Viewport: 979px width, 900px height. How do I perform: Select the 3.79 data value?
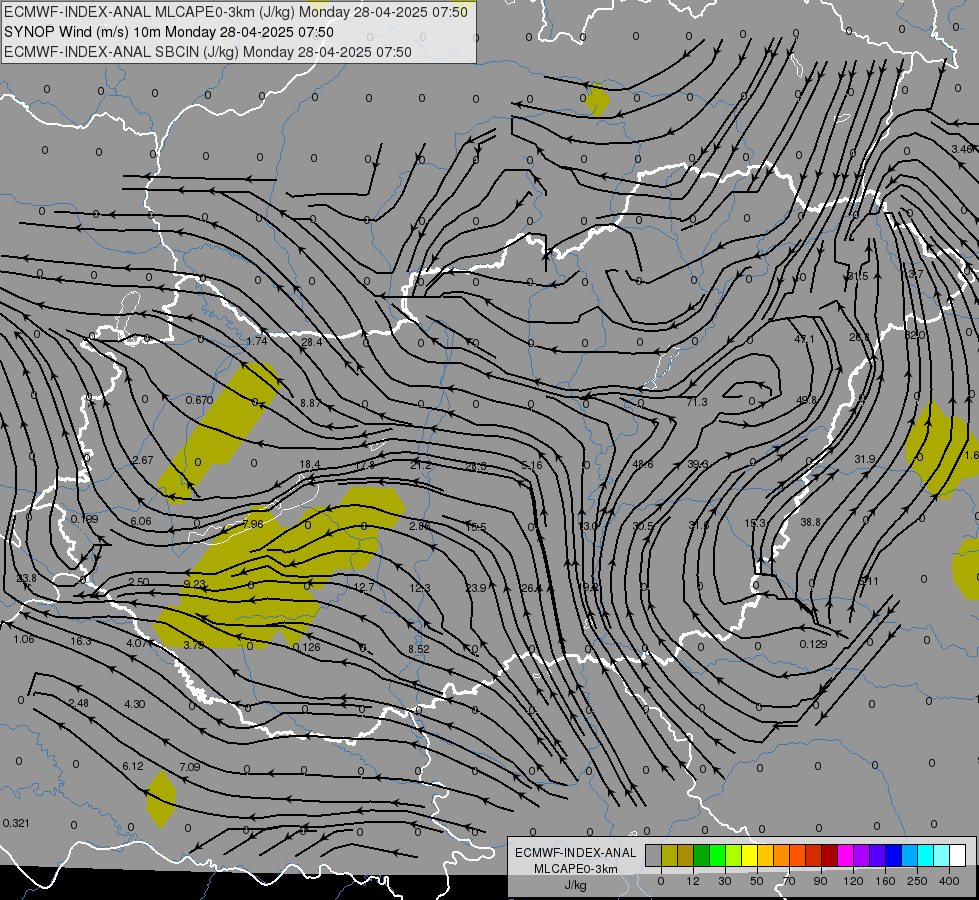[x=194, y=645]
